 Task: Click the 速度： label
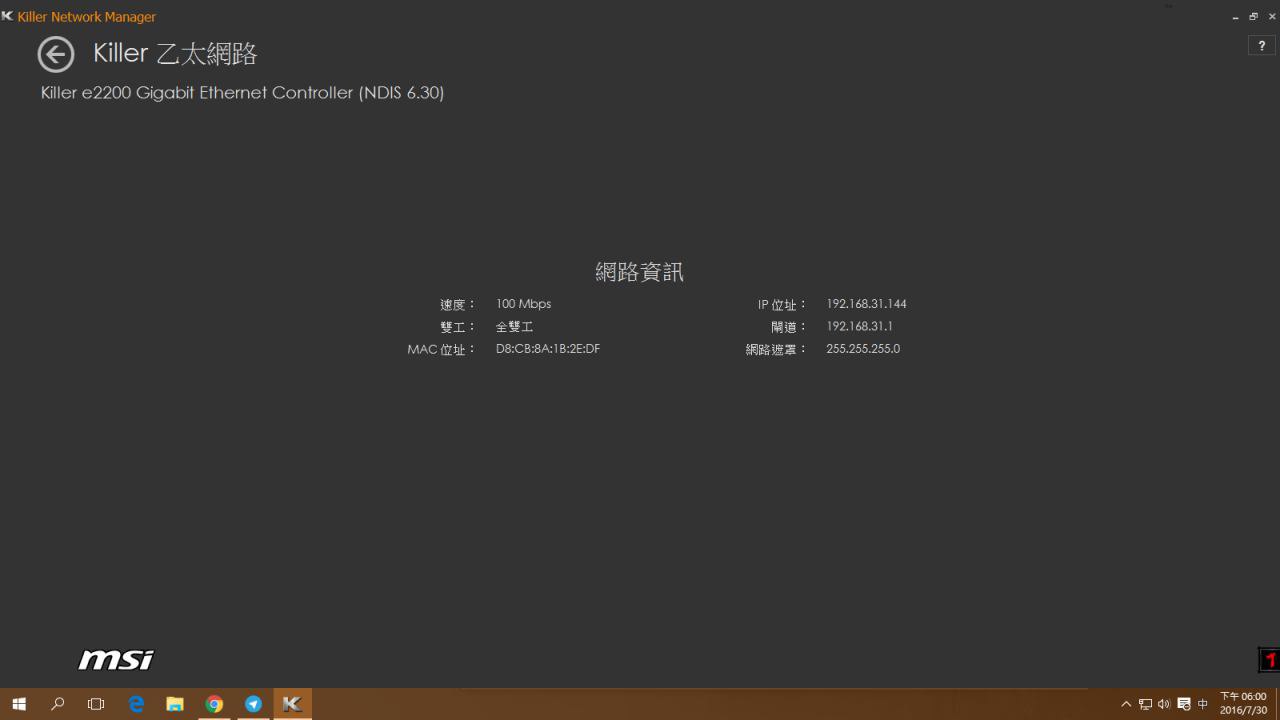(459, 305)
